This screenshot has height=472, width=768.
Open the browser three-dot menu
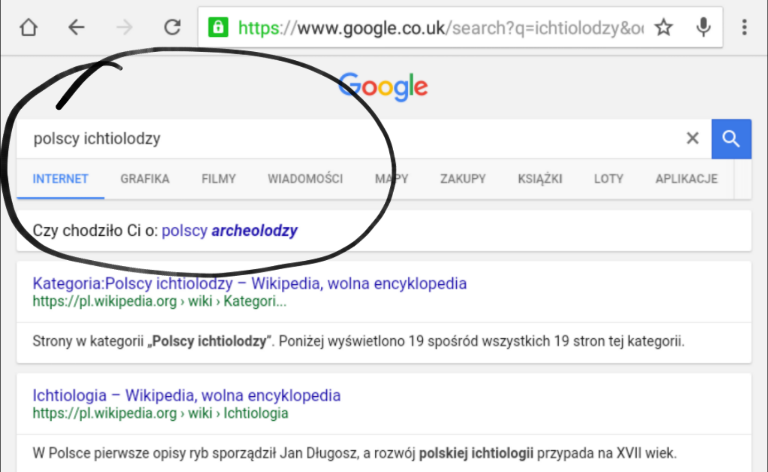[x=744, y=27]
